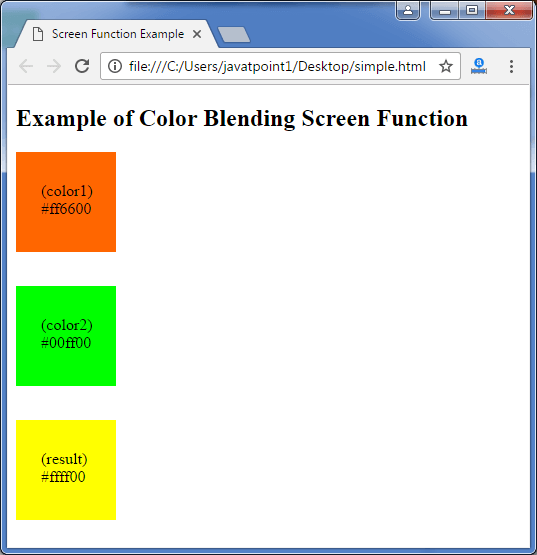
Task: Click the browser back arrow
Action: [26, 66]
